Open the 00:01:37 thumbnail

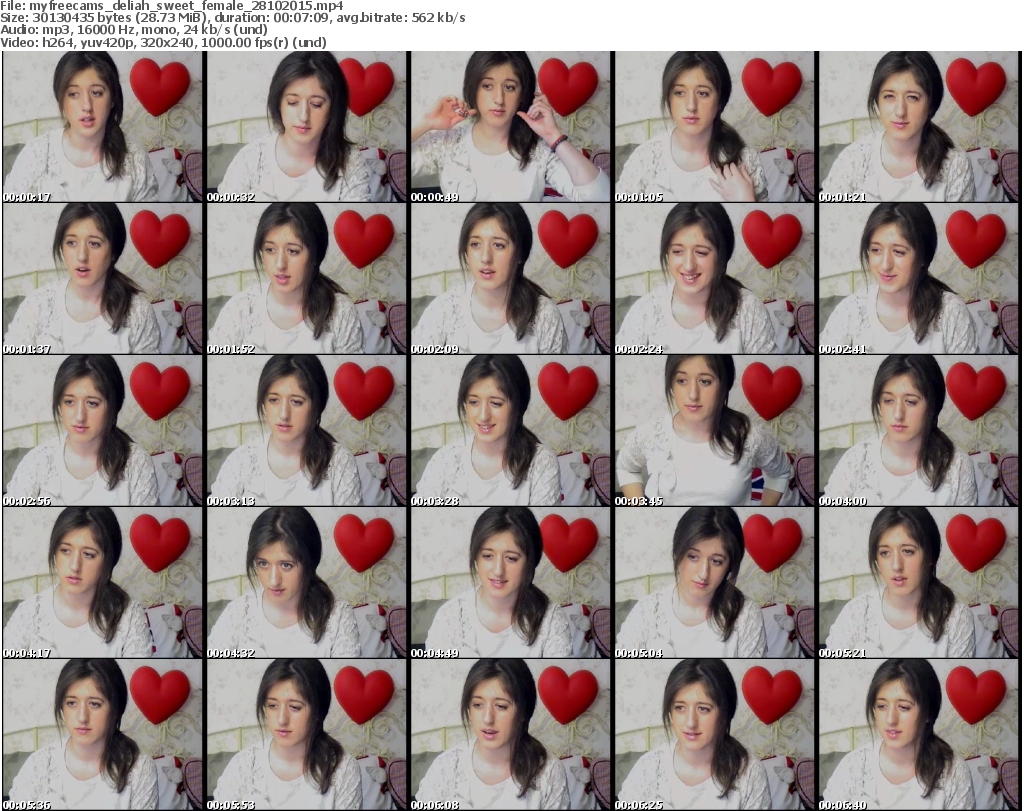coord(103,279)
